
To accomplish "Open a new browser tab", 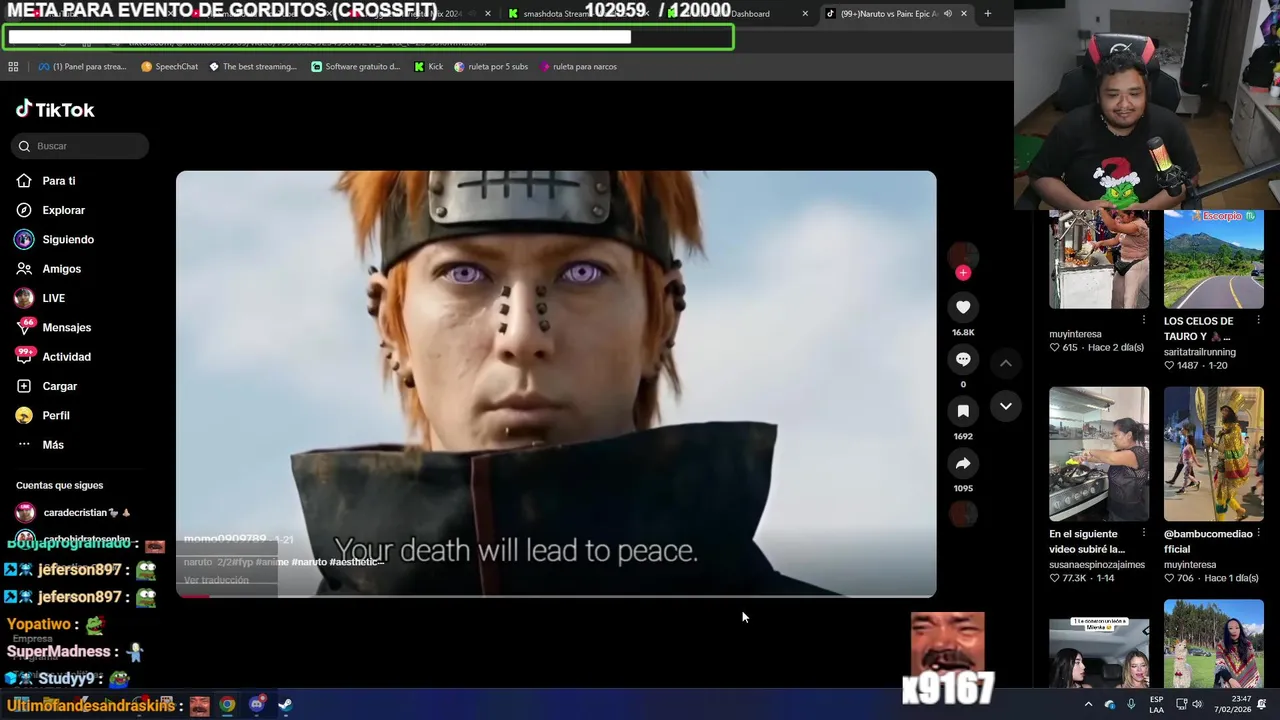I will pyautogui.click(x=988, y=14).
